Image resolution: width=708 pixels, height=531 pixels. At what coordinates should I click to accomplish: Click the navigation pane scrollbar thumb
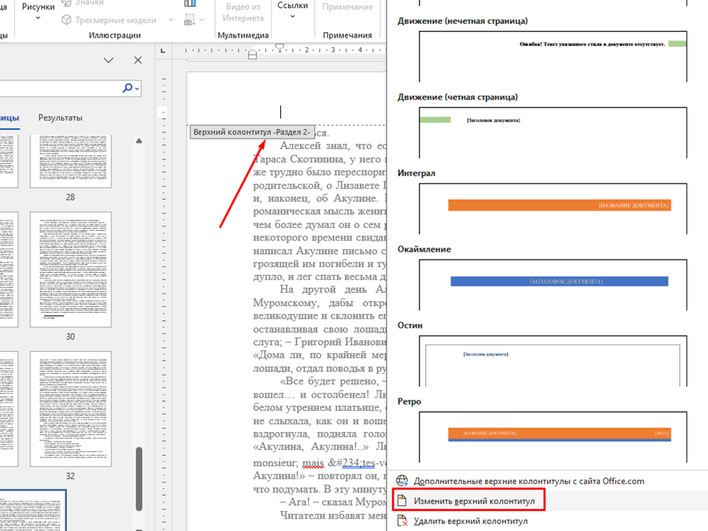[x=139, y=479]
